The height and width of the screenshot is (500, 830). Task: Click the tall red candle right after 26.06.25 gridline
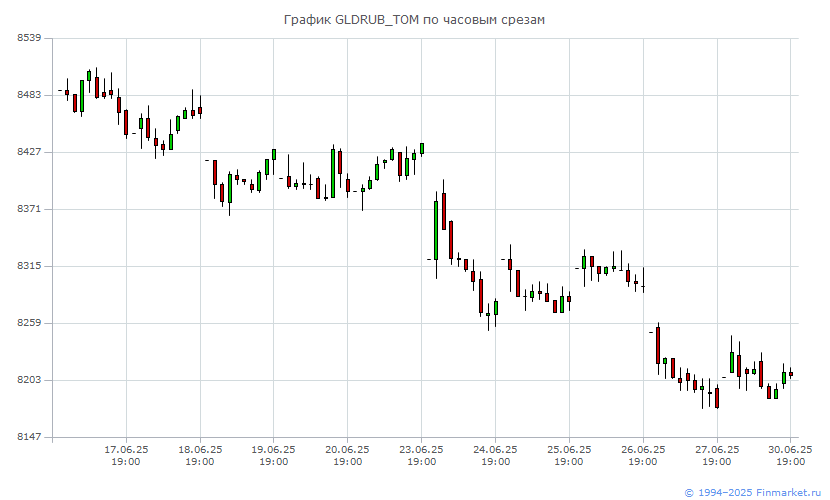[658, 345]
